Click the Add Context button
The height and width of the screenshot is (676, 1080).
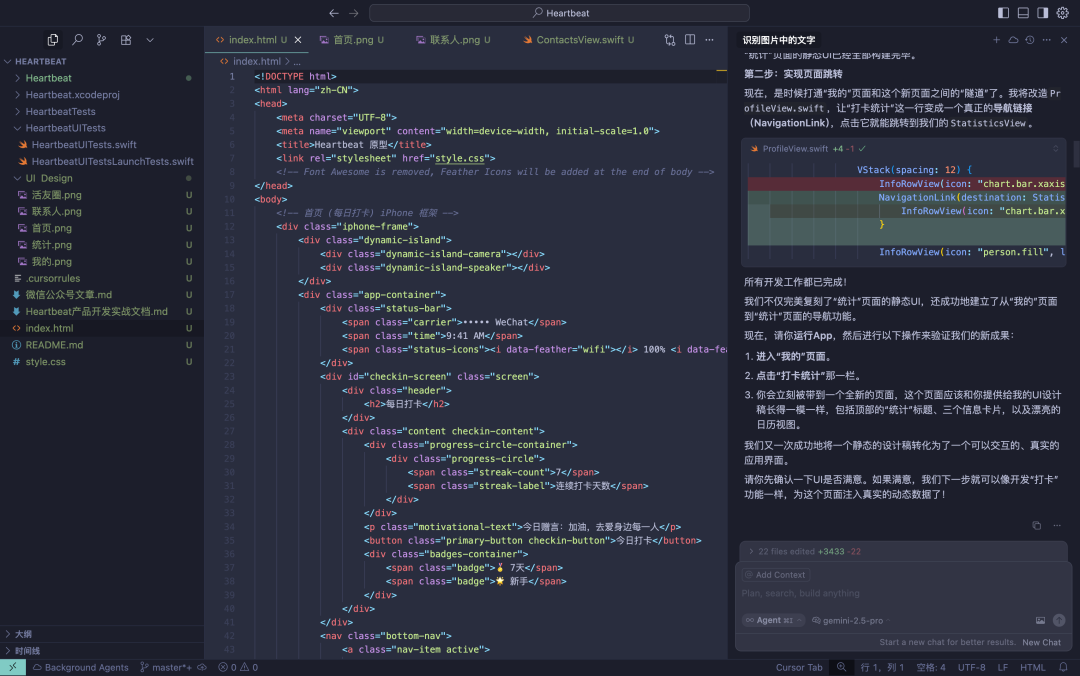click(775, 575)
